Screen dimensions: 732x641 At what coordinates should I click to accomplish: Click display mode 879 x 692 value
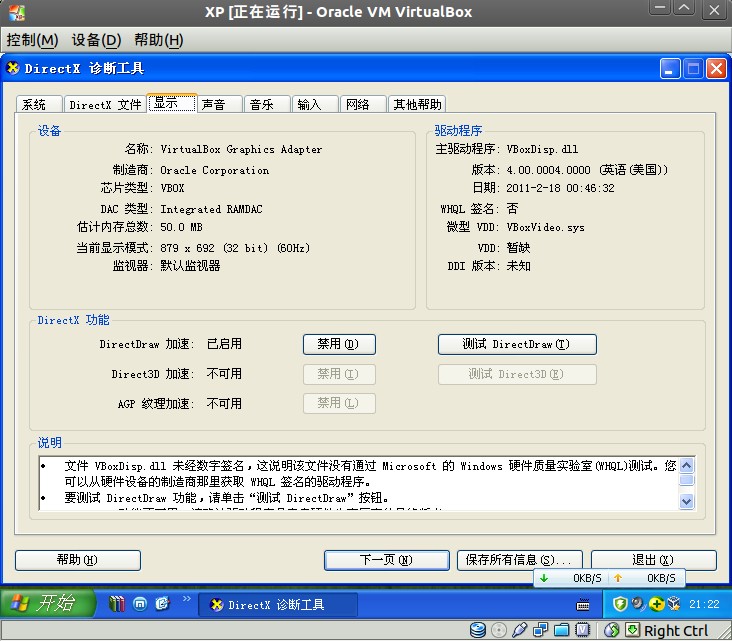click(235, 248)
